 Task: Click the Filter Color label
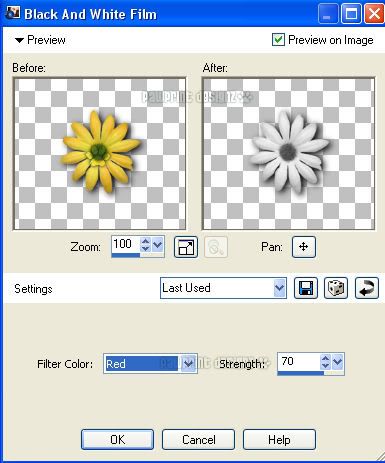pos(65,364)
